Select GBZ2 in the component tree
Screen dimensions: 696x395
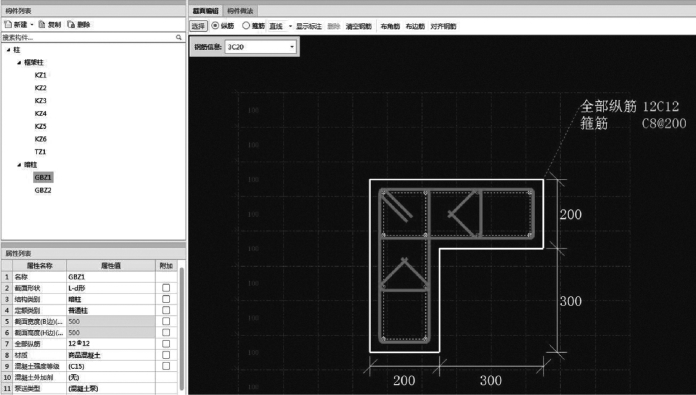click(43, 190)
